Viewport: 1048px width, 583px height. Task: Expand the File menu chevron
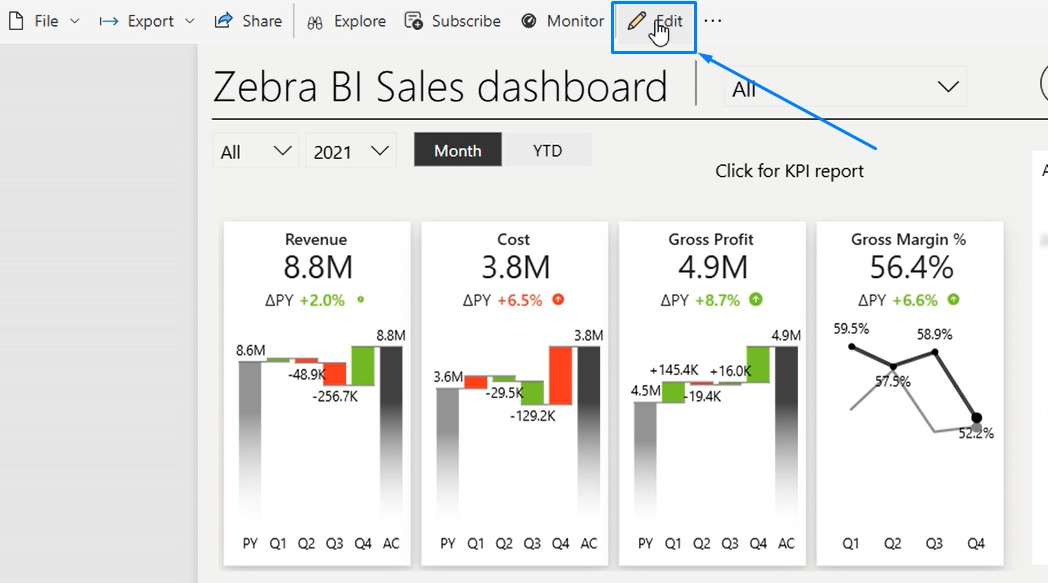click(x=75, y=21)
